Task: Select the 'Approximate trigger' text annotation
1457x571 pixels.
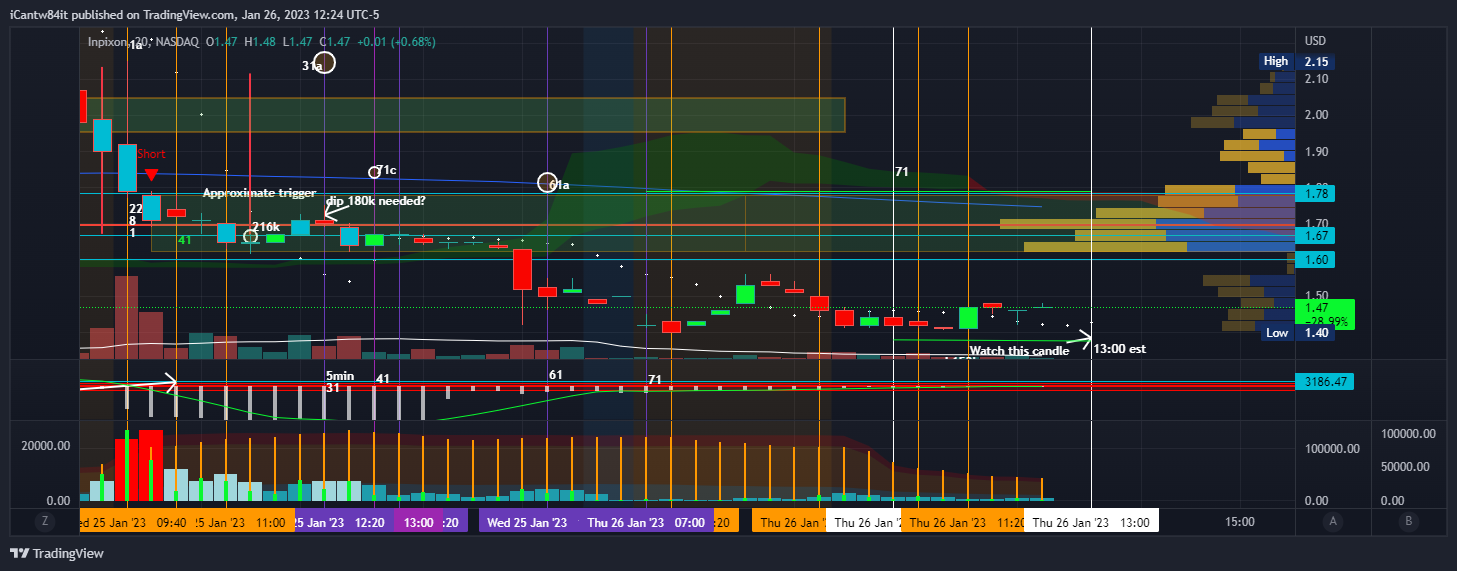Action: (259, 193)
